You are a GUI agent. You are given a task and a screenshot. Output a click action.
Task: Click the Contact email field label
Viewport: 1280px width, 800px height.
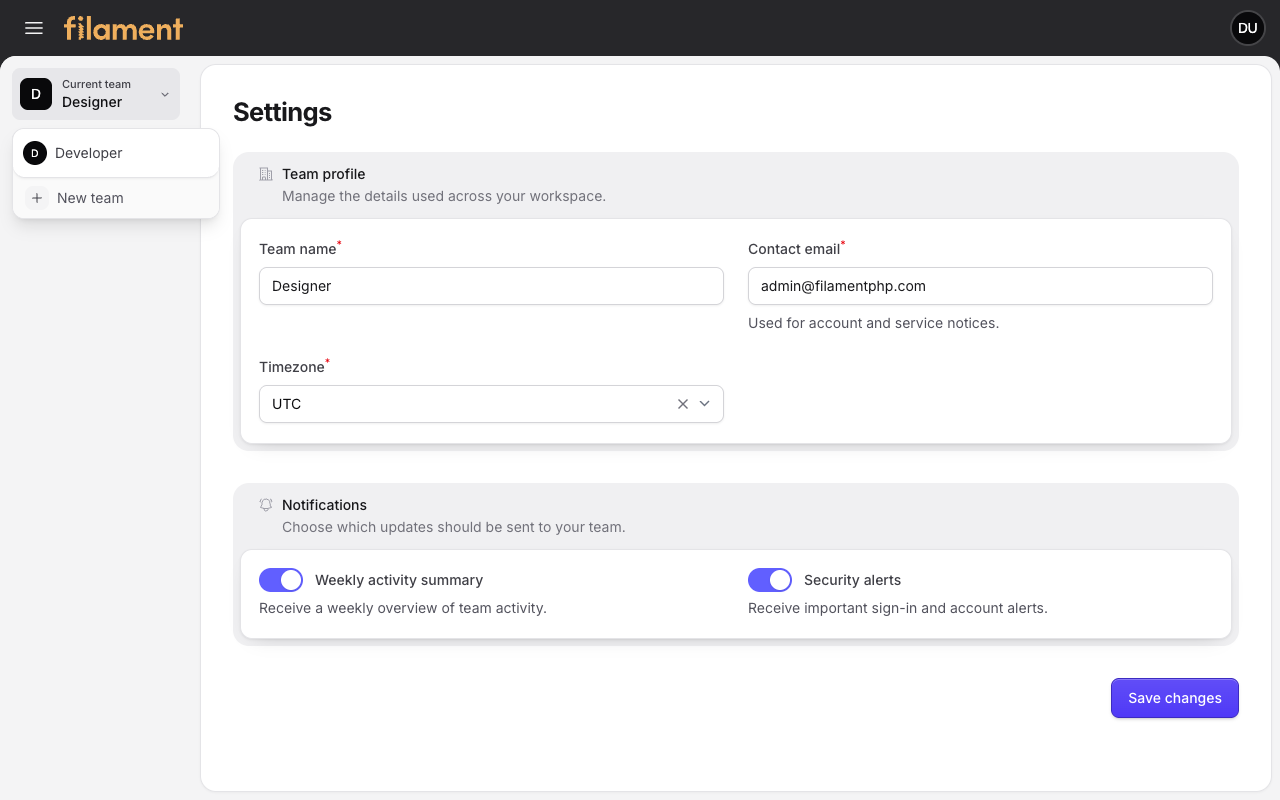point(794,249)
